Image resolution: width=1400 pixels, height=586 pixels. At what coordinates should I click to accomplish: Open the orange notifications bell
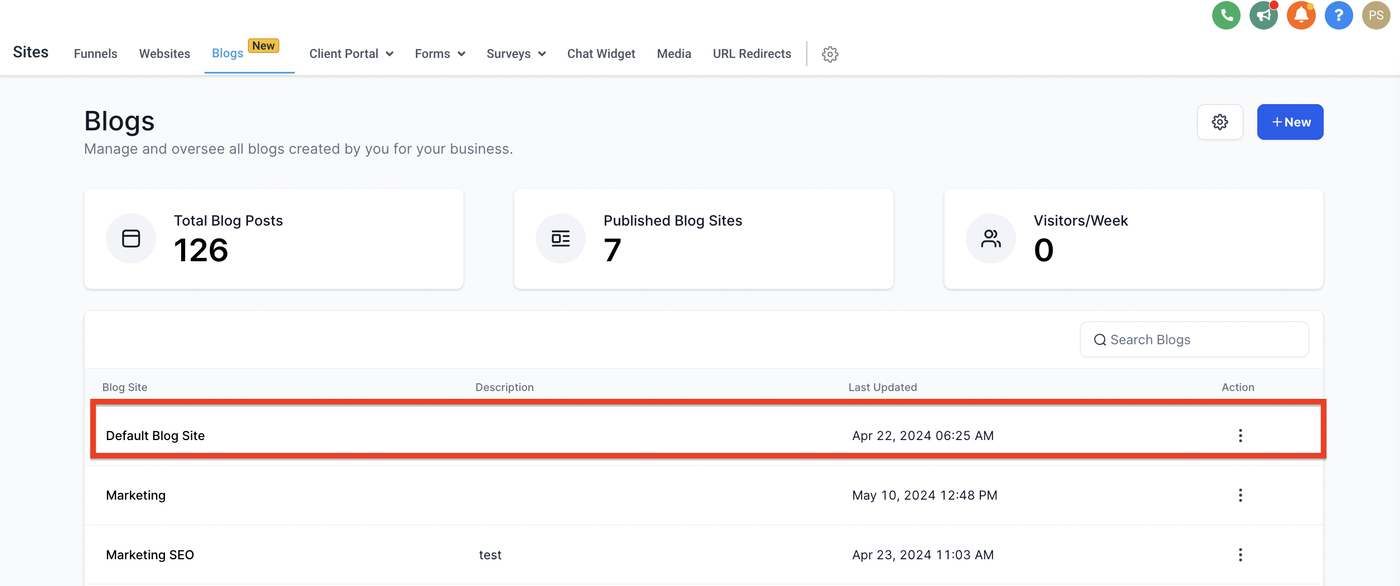1301,15
